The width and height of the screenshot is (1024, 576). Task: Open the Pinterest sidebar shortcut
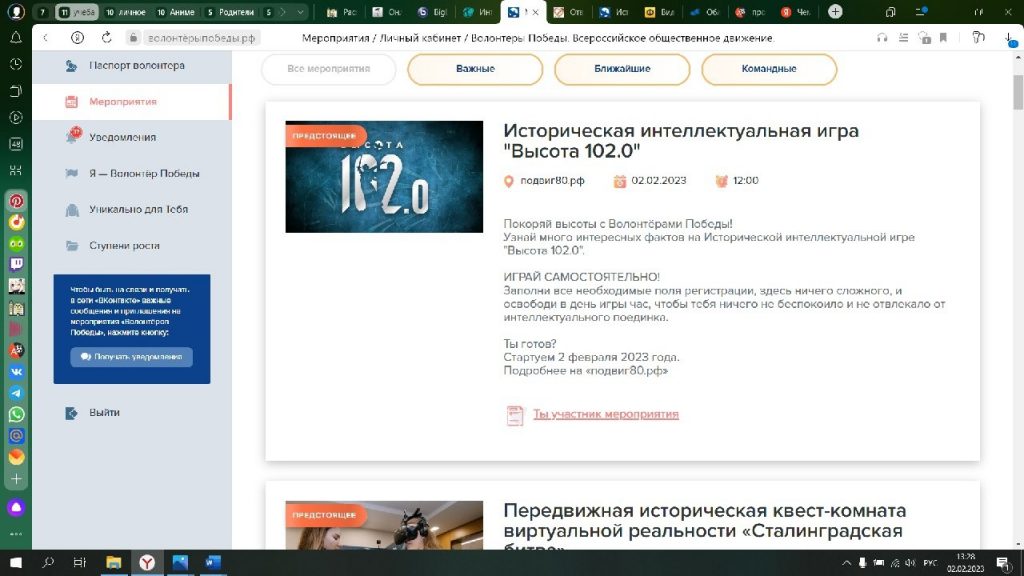(x=16, y=201)
